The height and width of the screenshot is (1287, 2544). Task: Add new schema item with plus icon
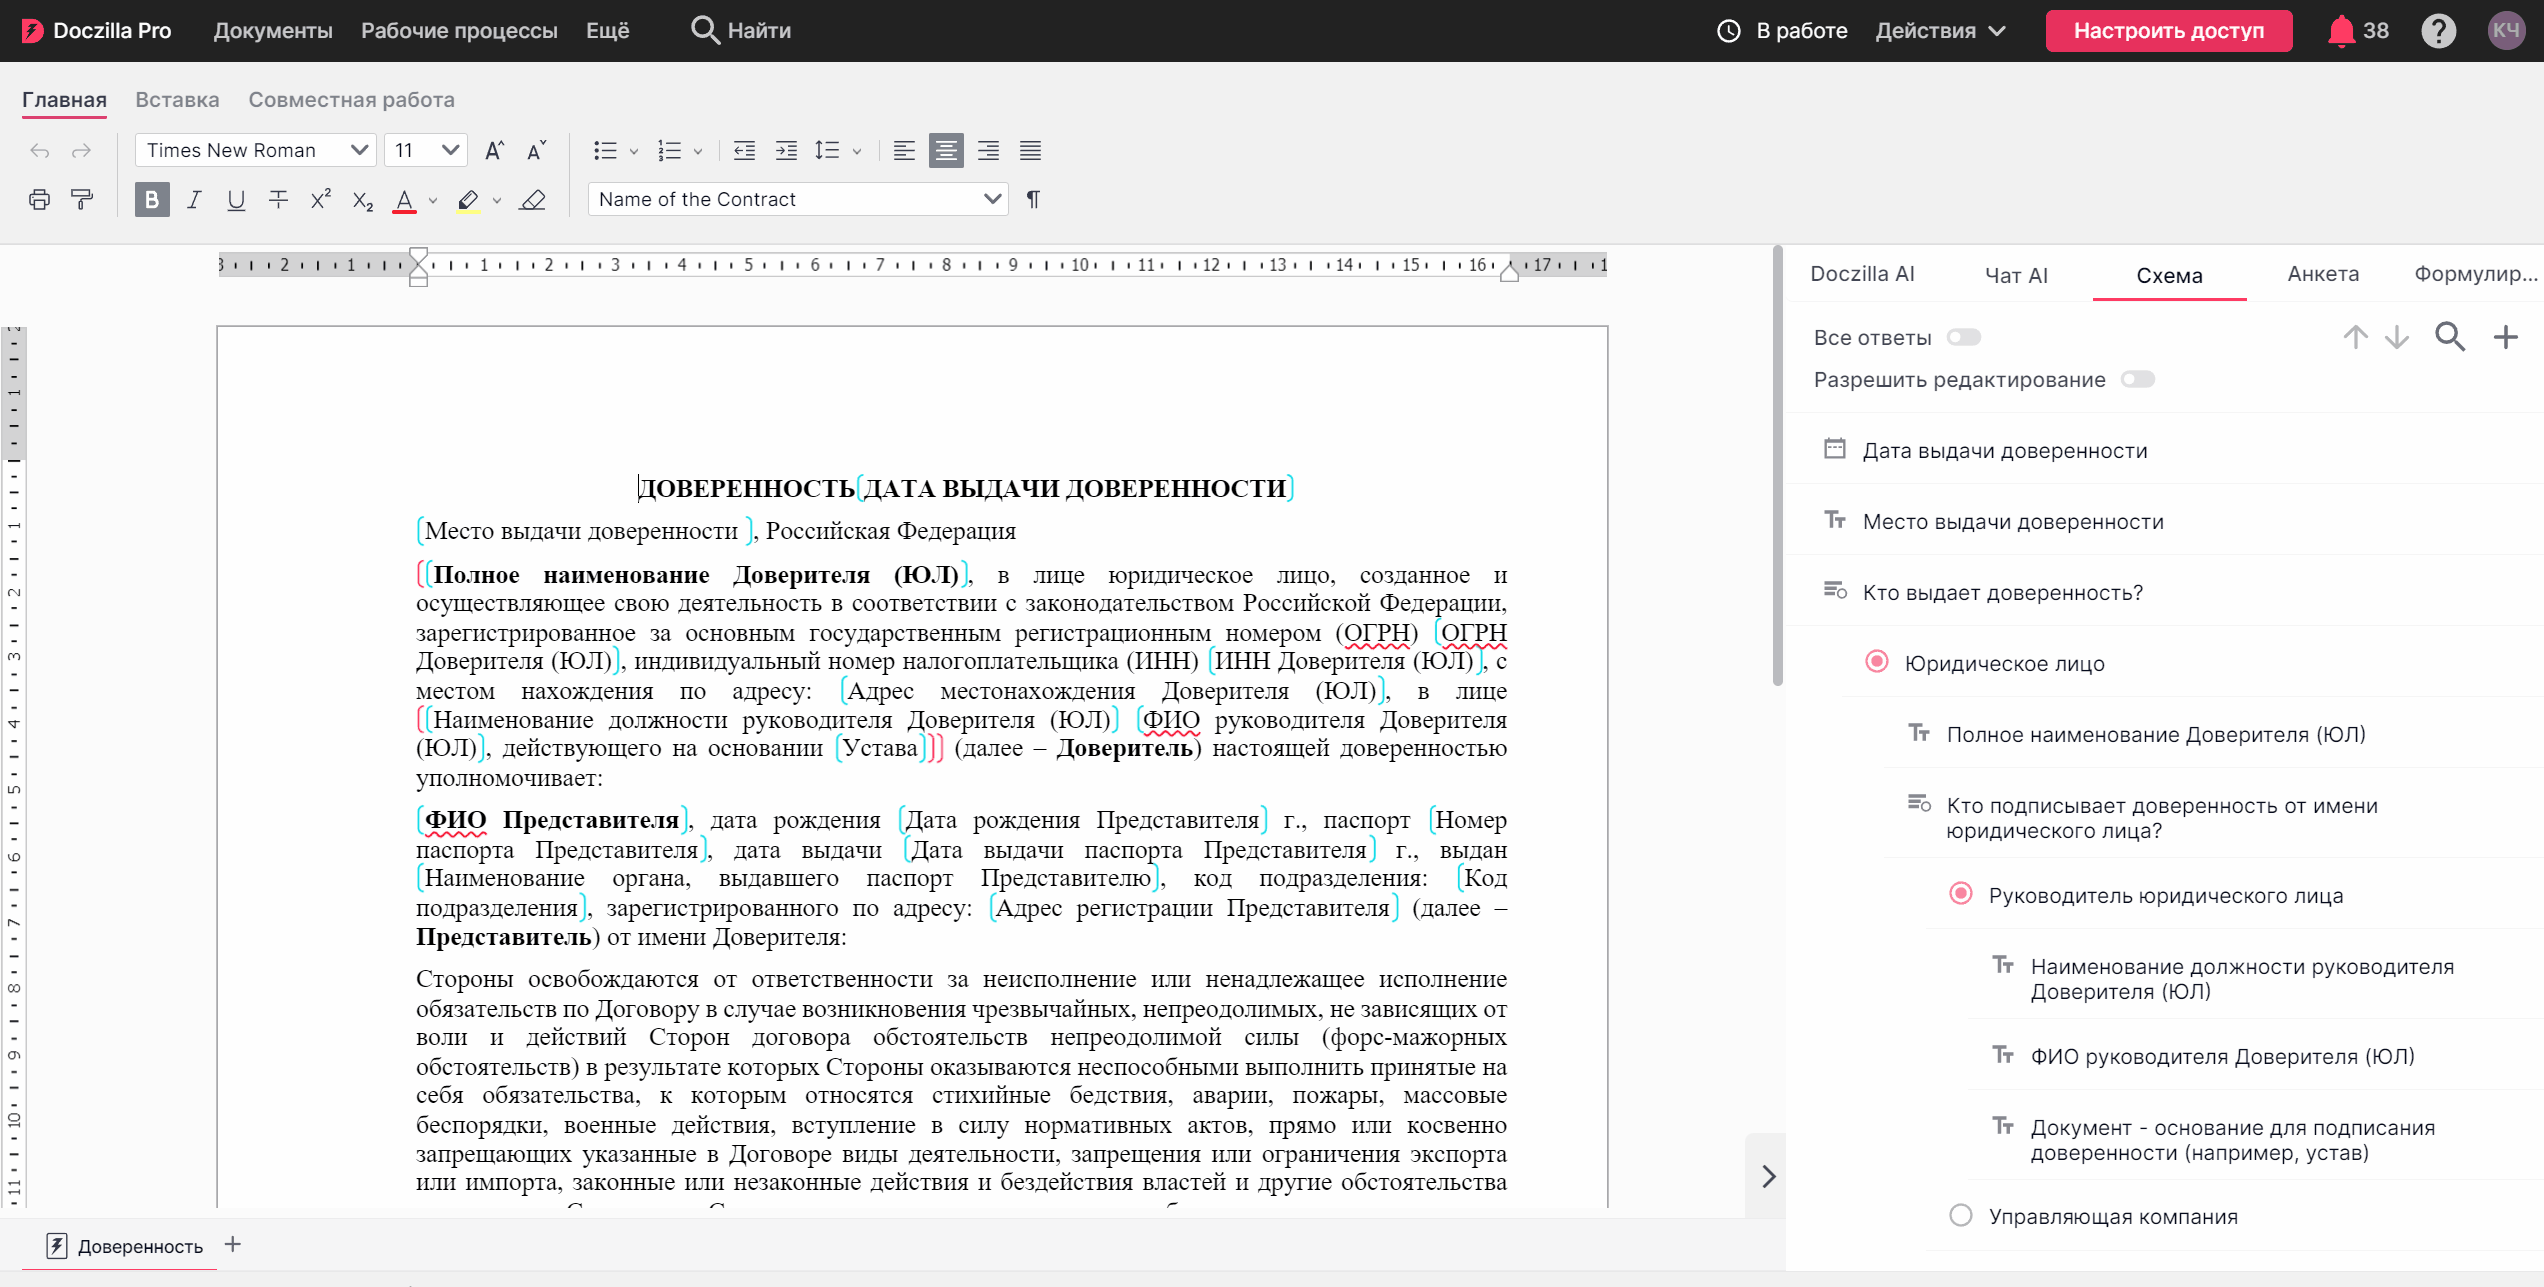click(x=2505, y=337)
